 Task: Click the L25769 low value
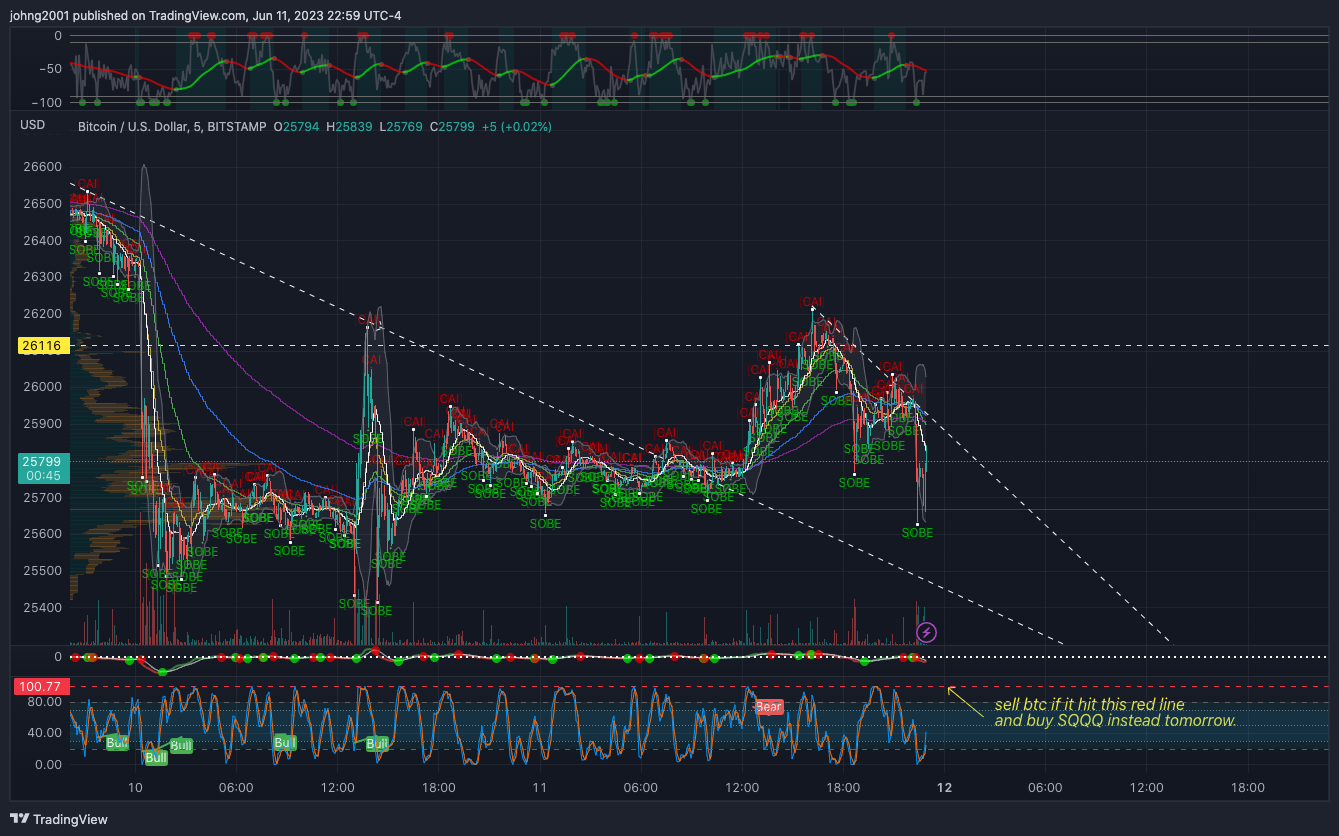(x=403, y=127)
